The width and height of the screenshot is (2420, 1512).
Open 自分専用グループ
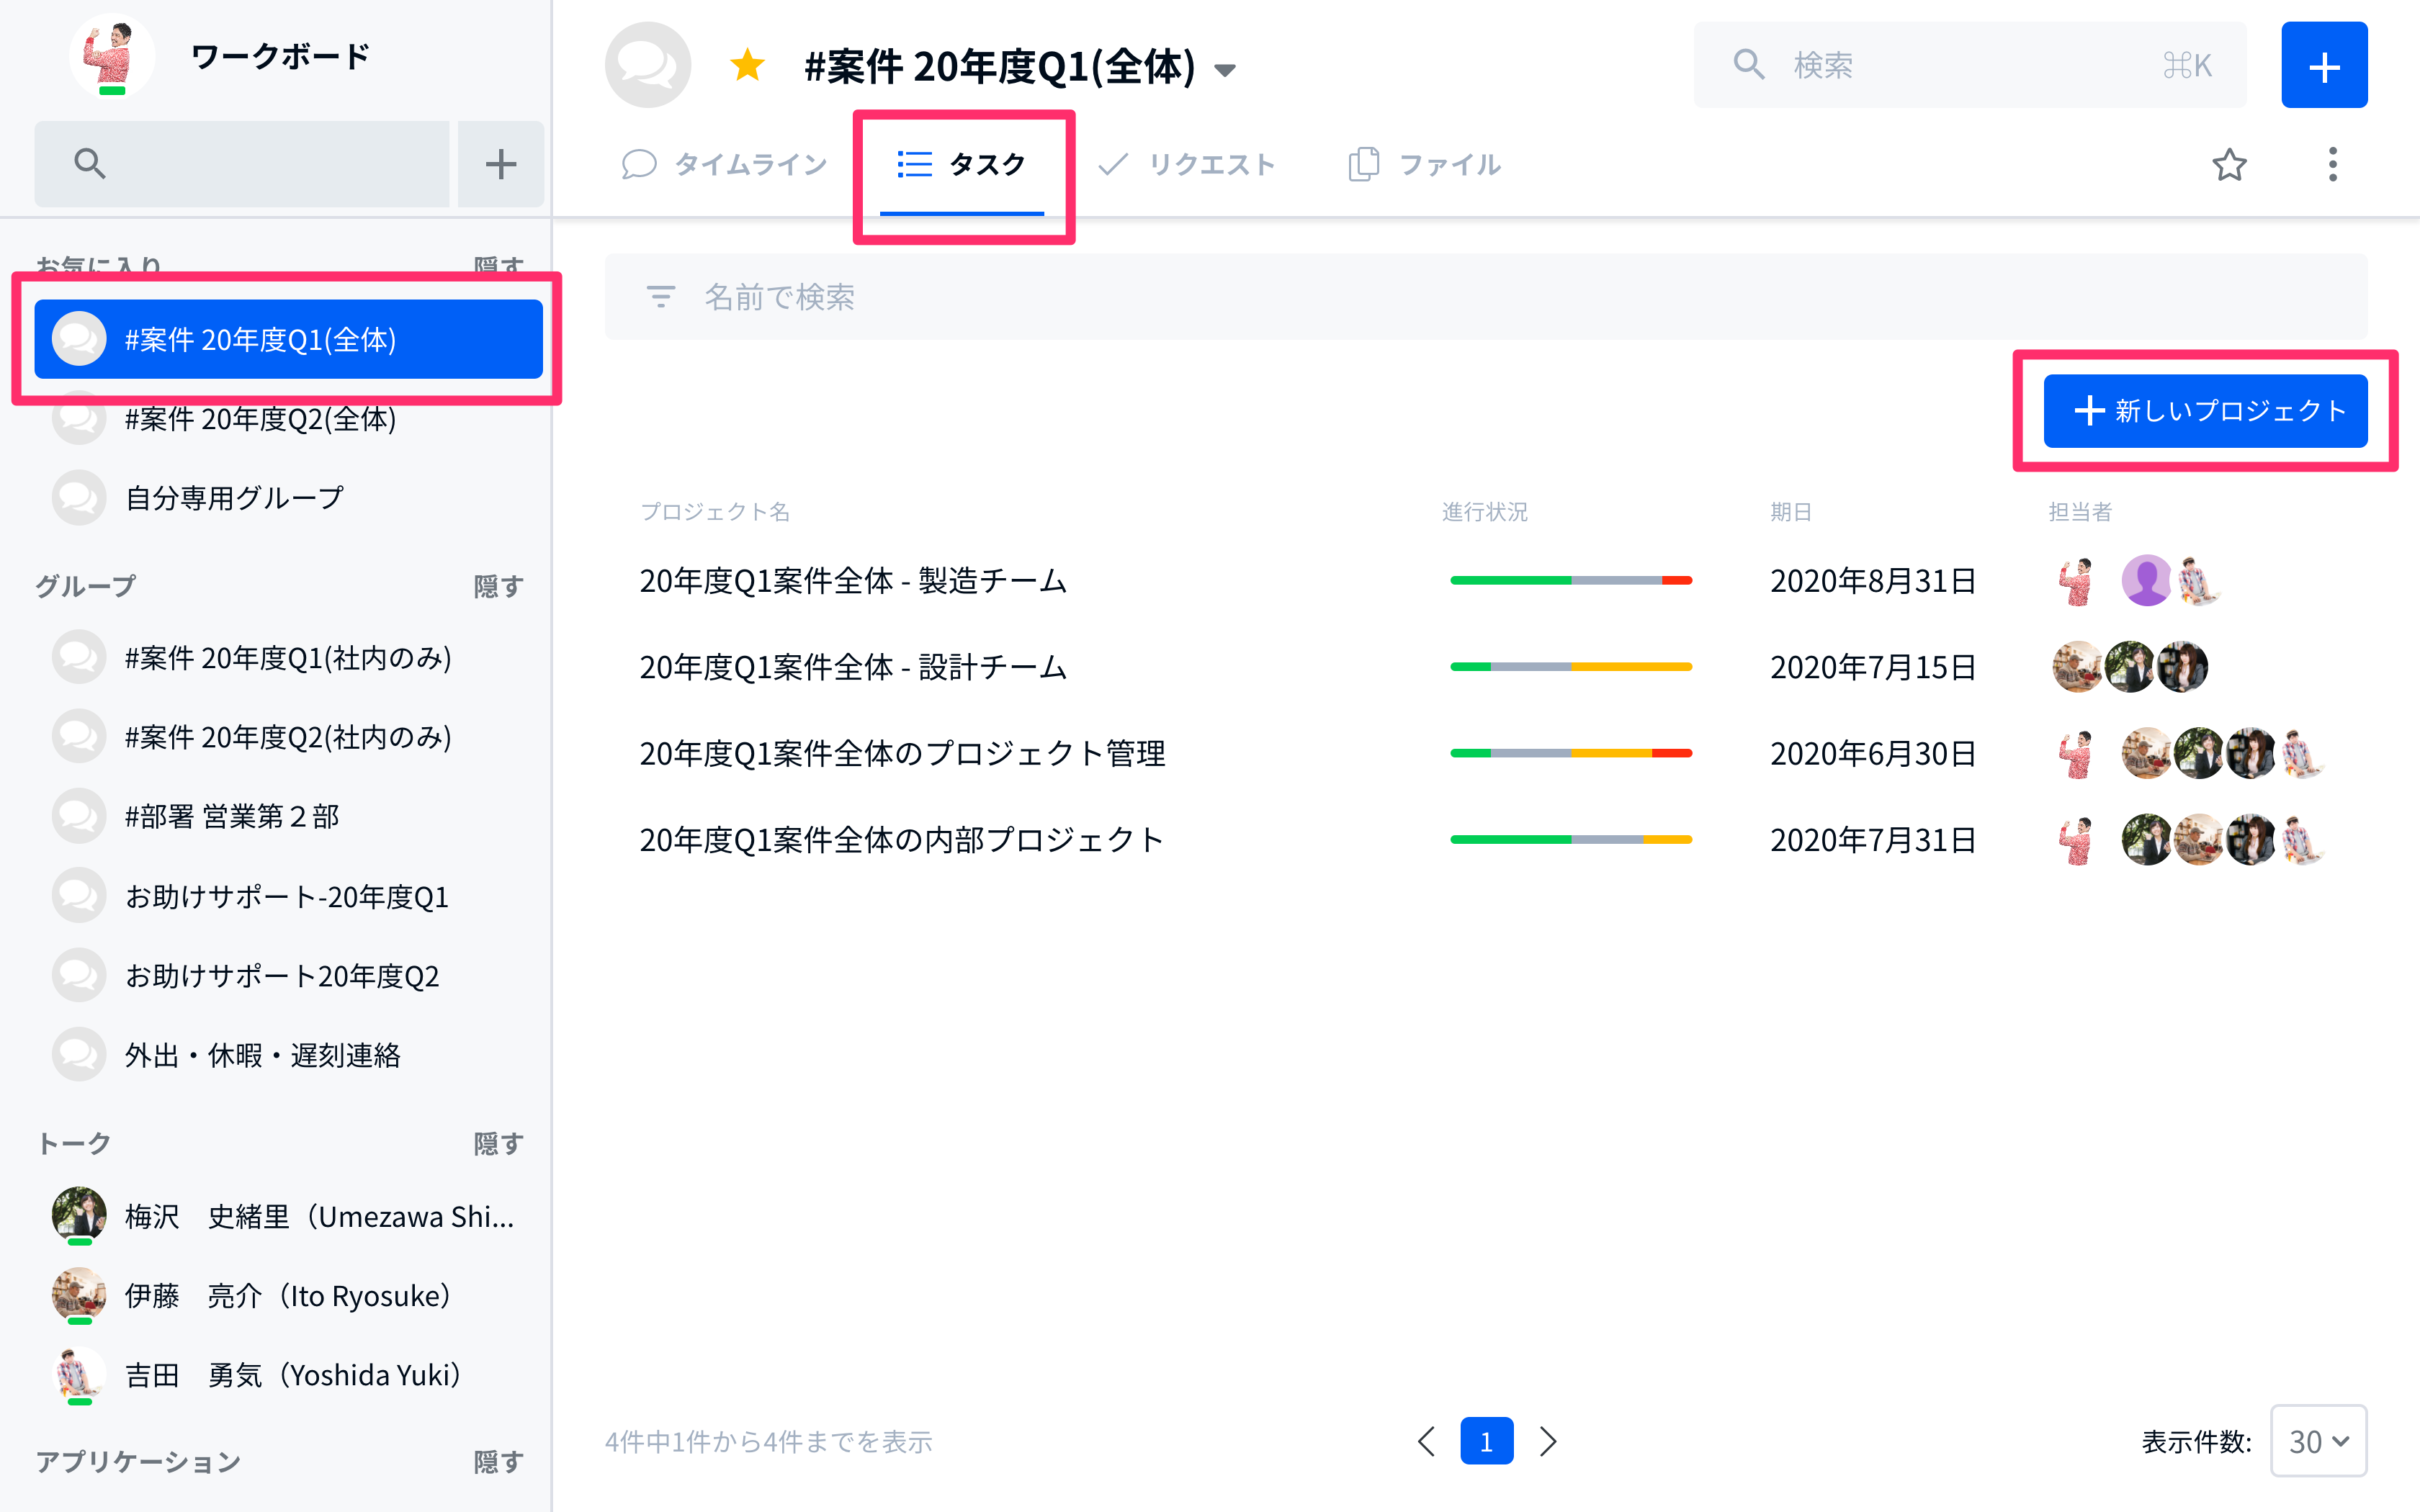(x=288, y=498)
